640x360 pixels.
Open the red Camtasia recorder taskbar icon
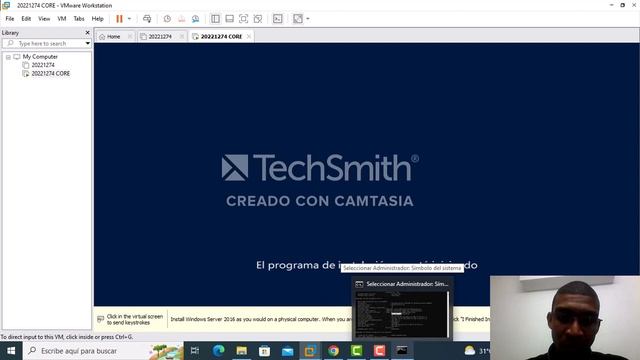379,351
